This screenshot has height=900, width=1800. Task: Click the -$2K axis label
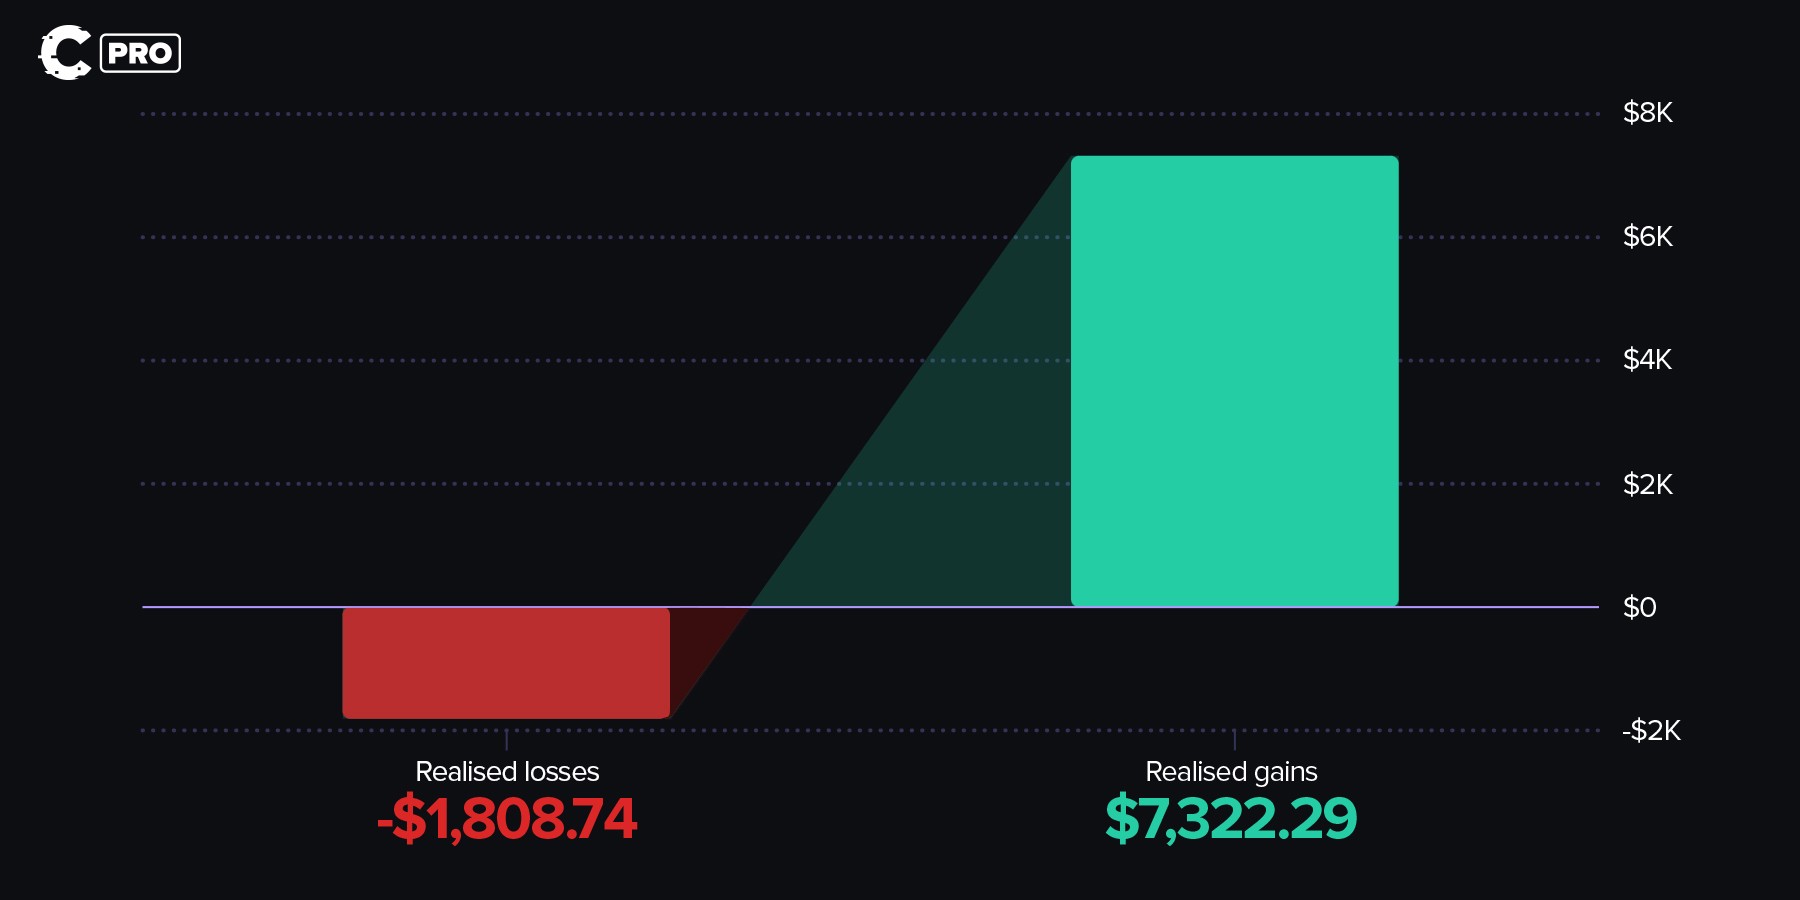click(1651, 731)
